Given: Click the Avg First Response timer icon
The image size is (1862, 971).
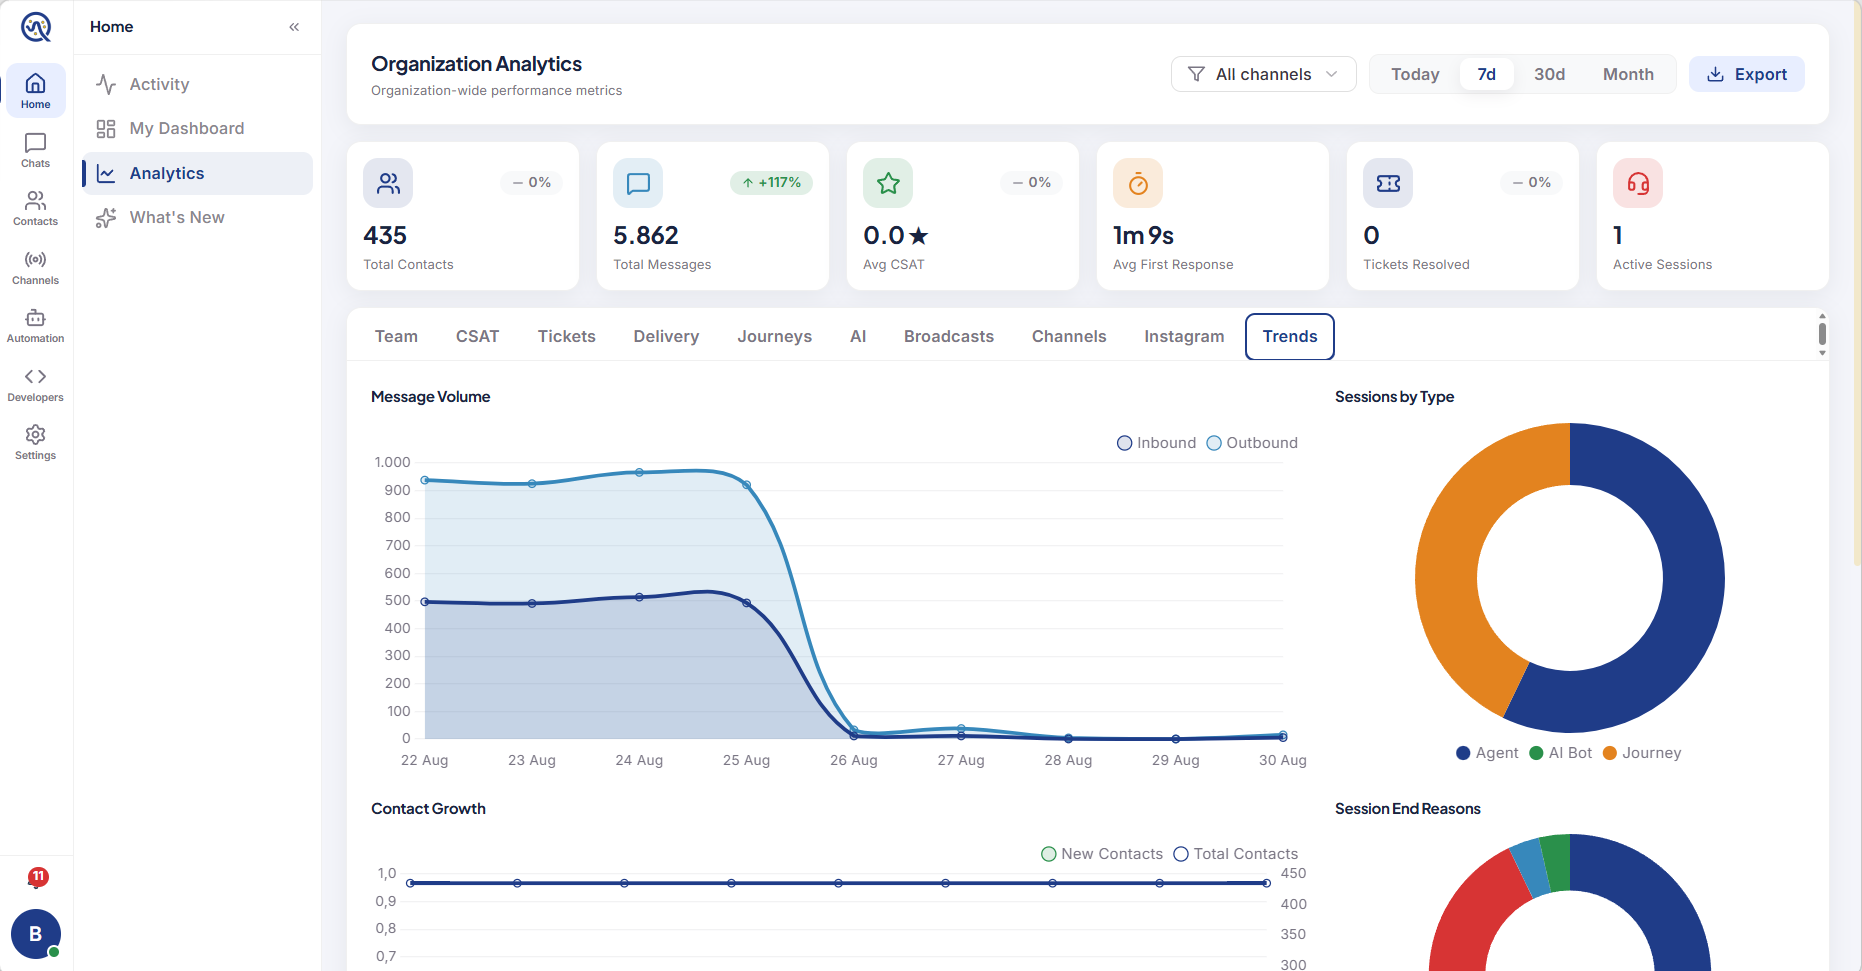Looking at the screenshot, I should pos(1138,183).
